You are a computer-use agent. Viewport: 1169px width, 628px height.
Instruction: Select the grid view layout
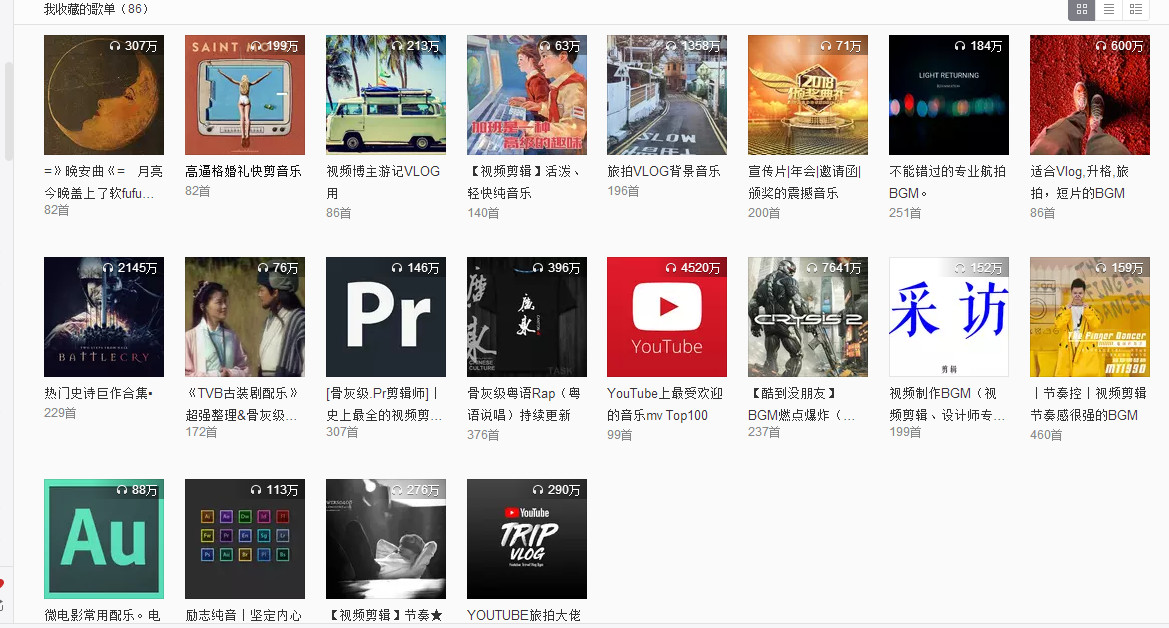pyautogui.click(x=1081, y=9)
